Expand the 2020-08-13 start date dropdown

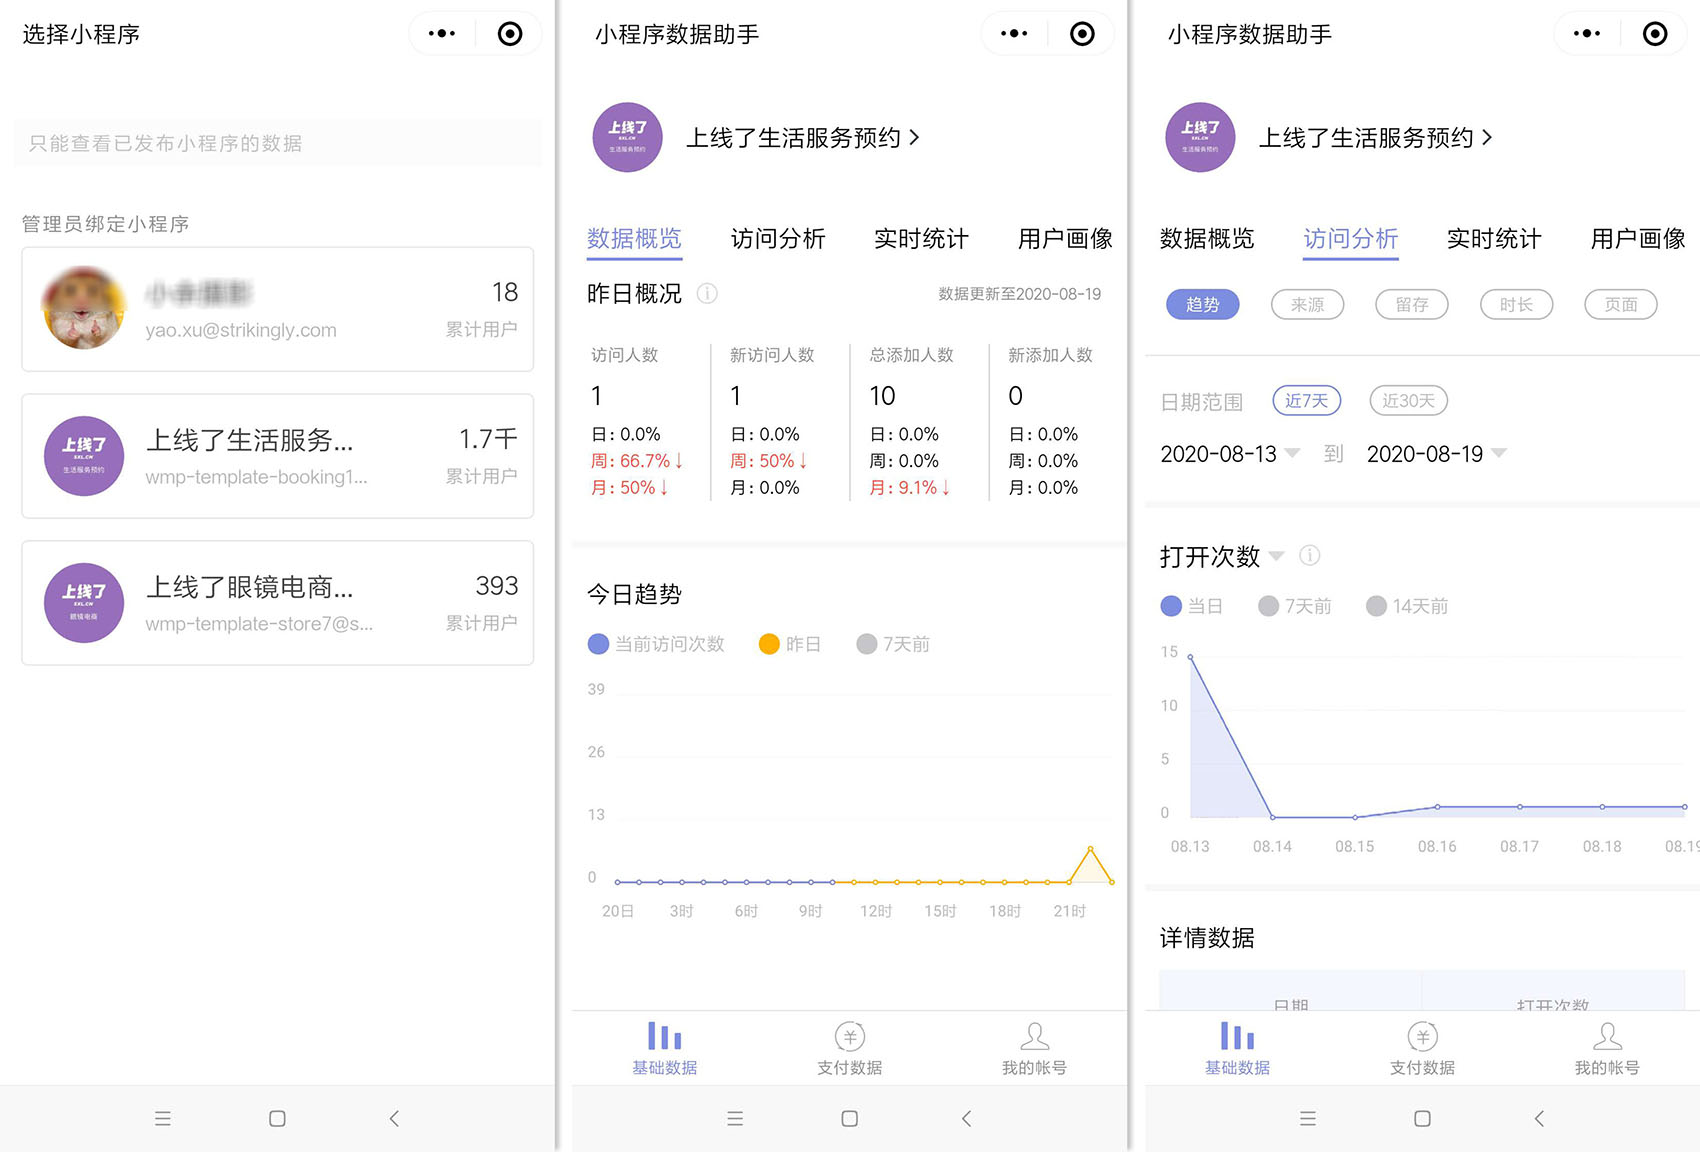click(x=1293, y=454)
